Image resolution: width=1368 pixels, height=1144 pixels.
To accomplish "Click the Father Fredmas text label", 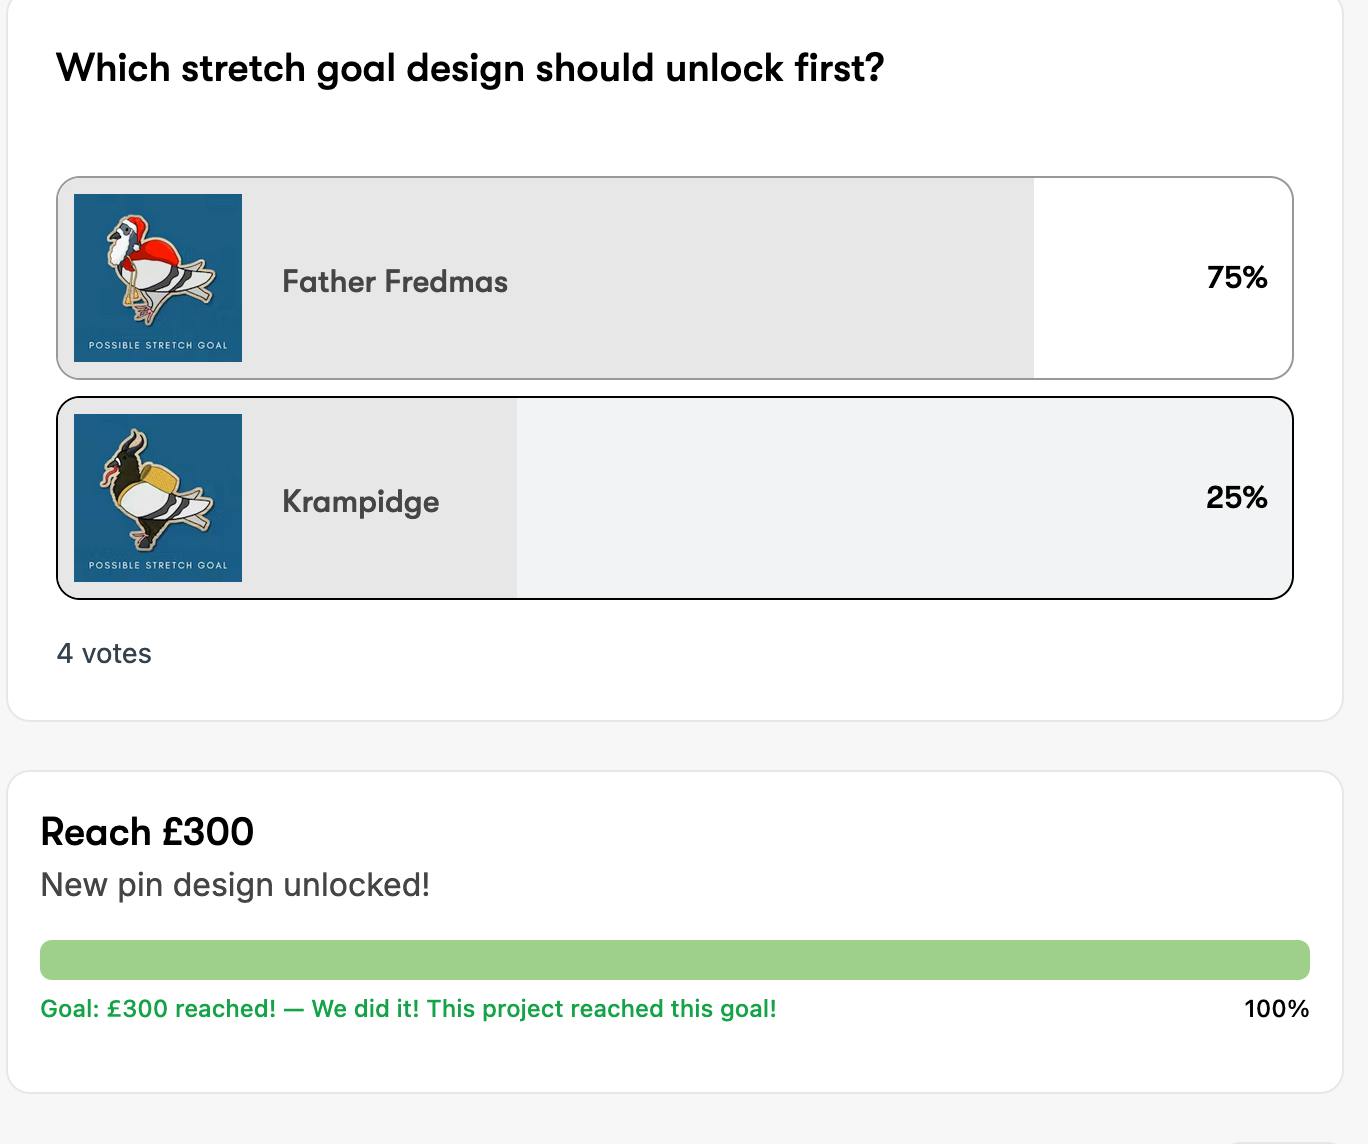I will point(395,281).
